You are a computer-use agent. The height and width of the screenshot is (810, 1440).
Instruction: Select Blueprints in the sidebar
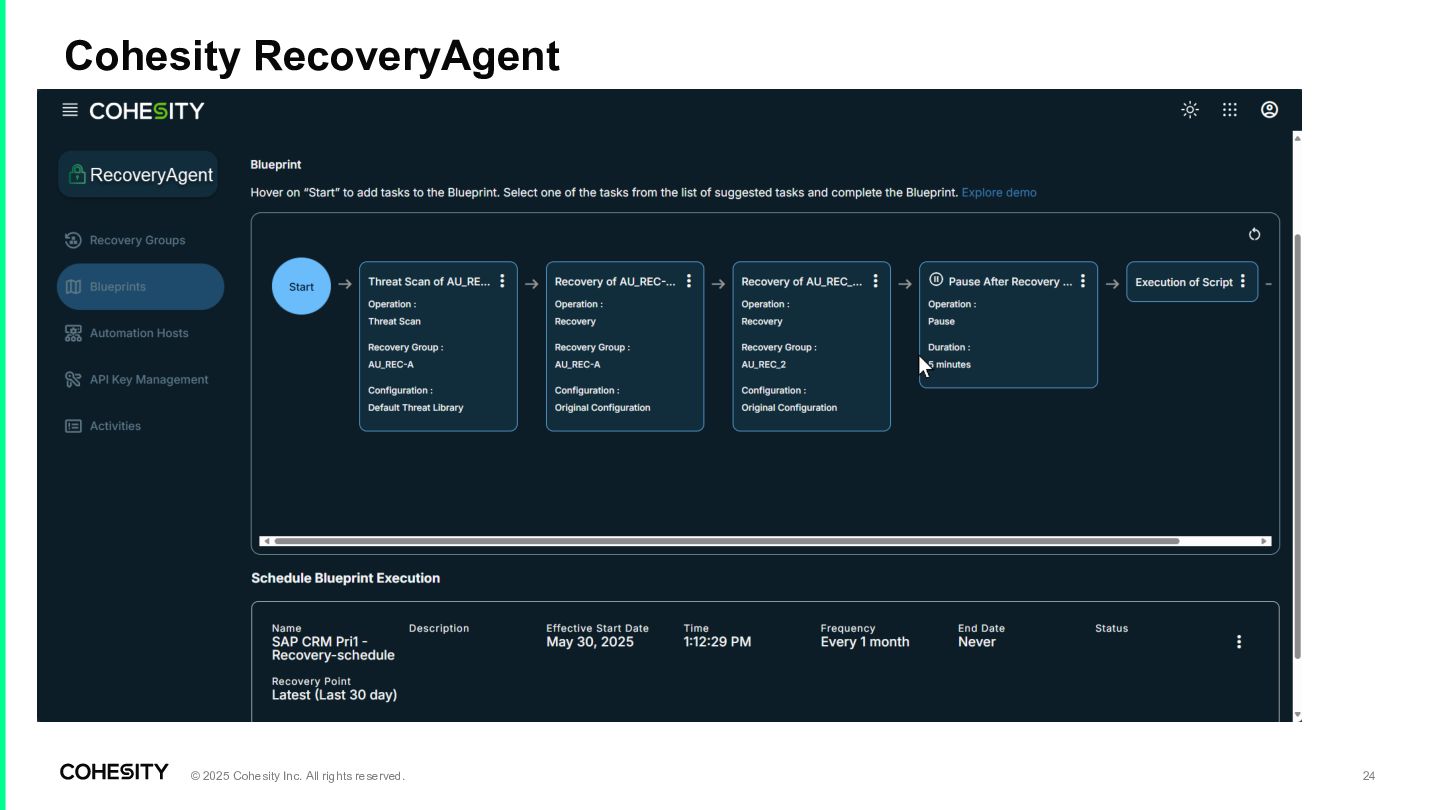[x=140, y=287]
